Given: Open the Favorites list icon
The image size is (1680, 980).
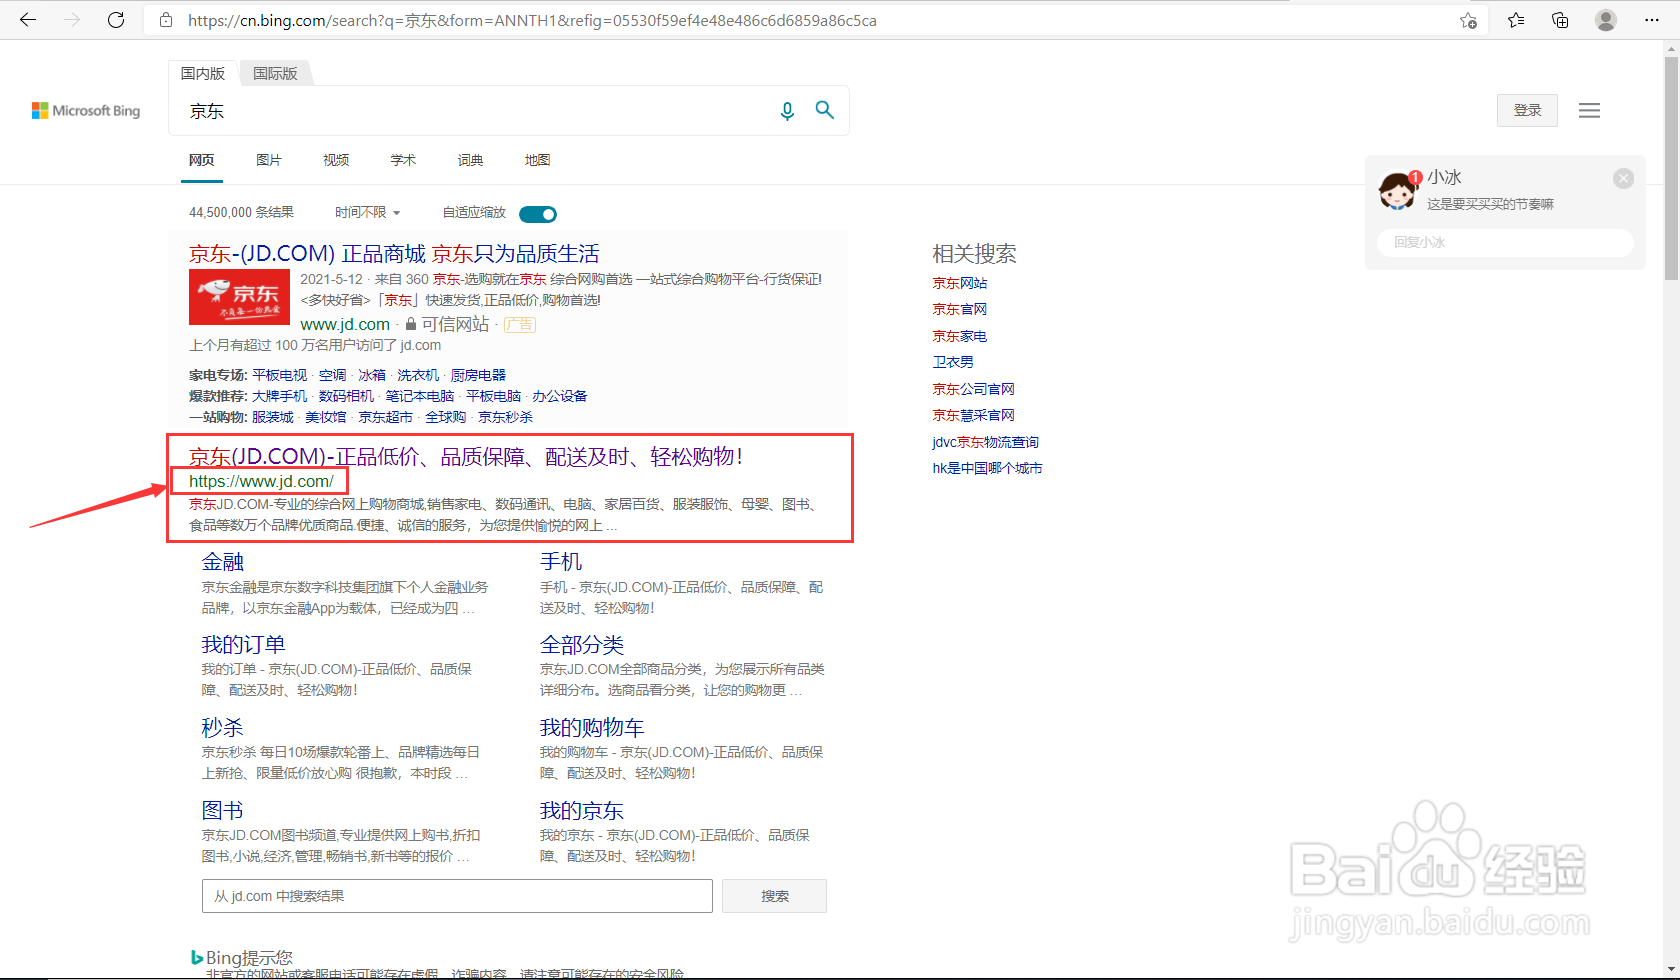Looking at the screenshot, I should 1516,20.
